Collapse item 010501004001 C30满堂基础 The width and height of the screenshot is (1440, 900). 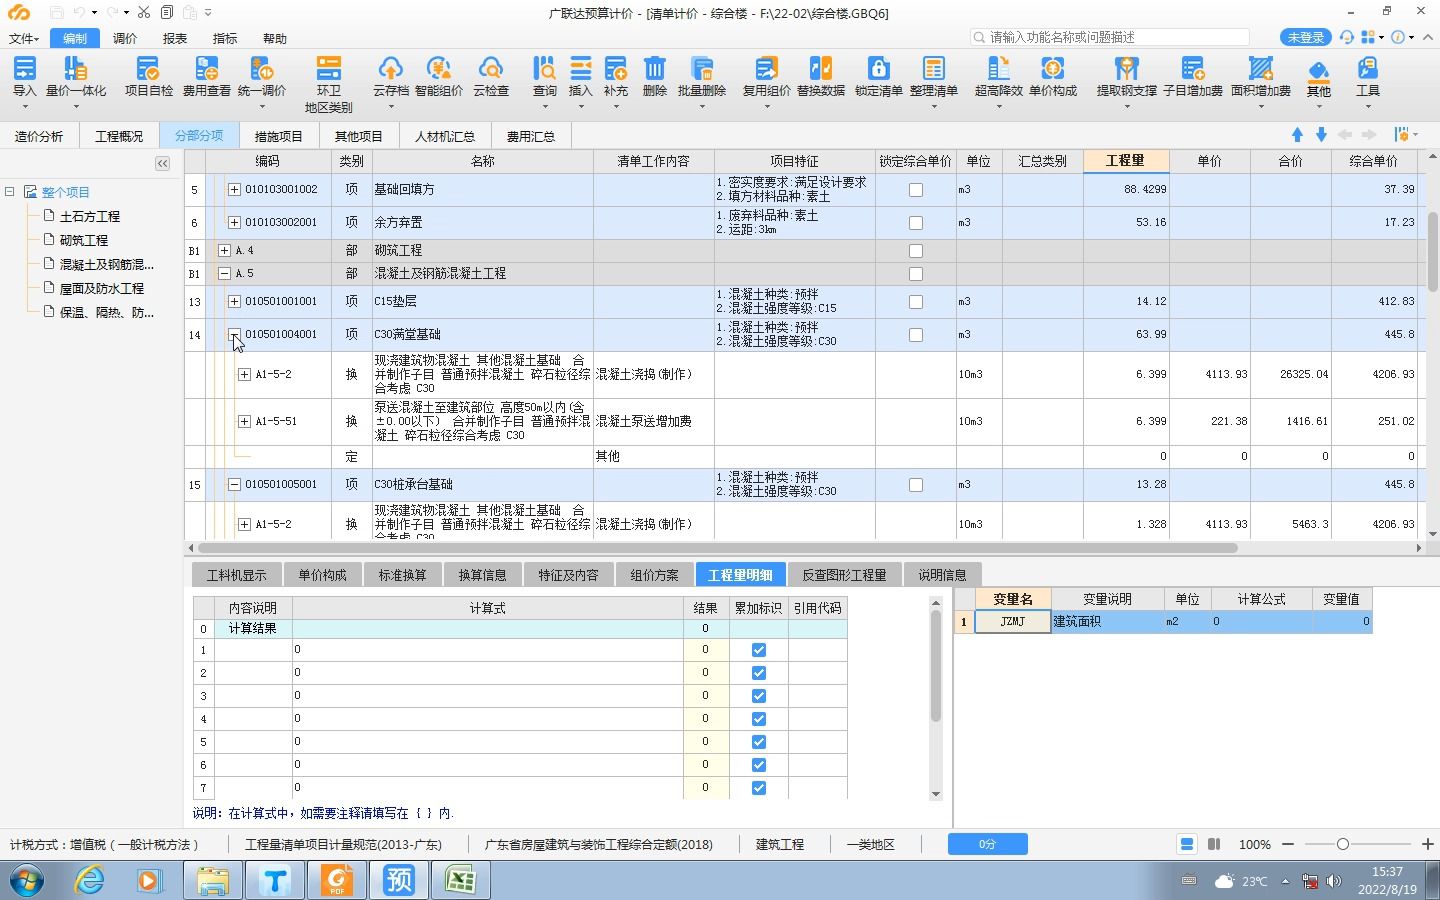coord(234,334)
